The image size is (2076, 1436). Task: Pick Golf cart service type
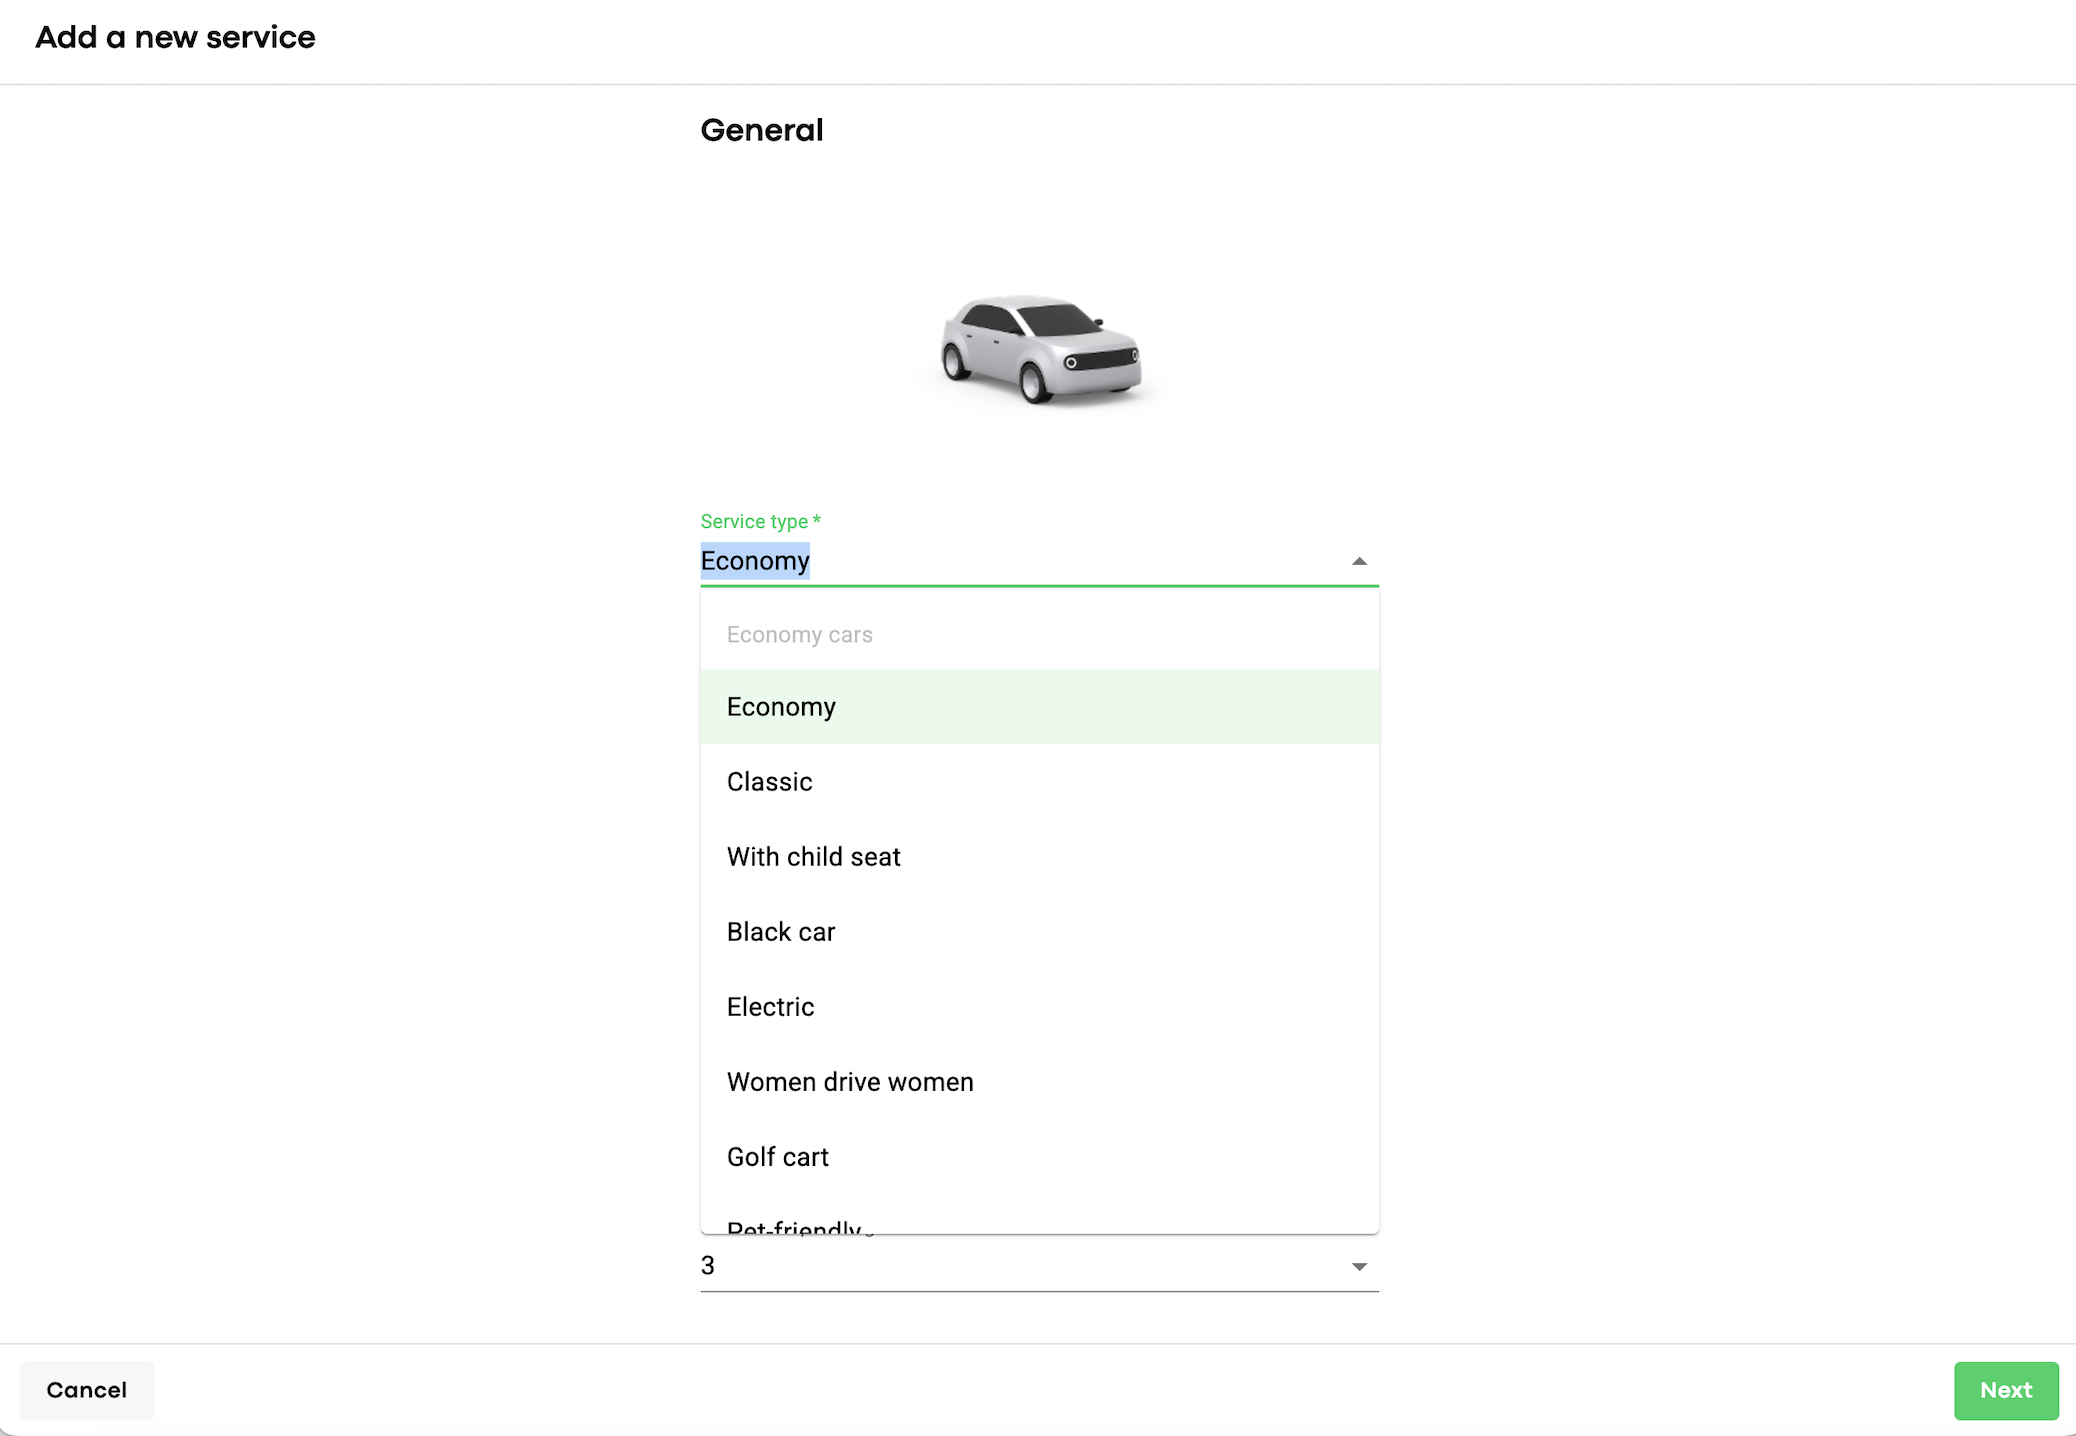pos(777,1157)
